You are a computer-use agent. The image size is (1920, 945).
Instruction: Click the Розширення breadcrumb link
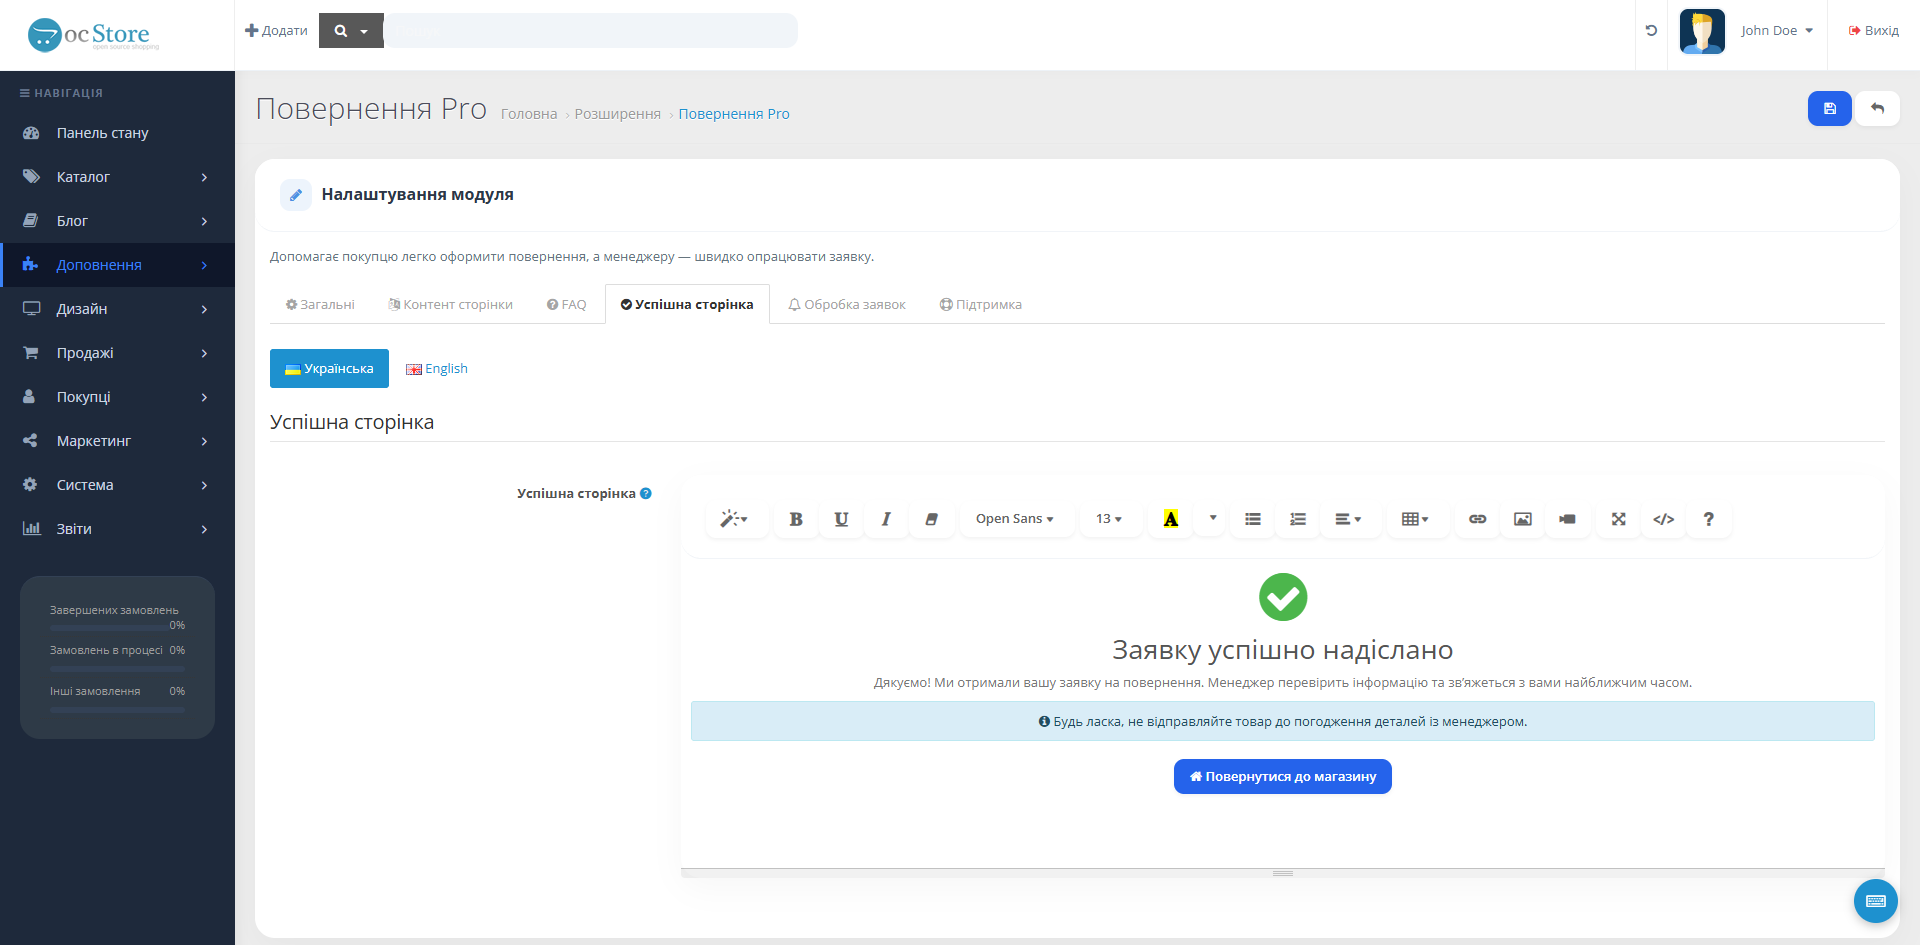coord(617,114)
